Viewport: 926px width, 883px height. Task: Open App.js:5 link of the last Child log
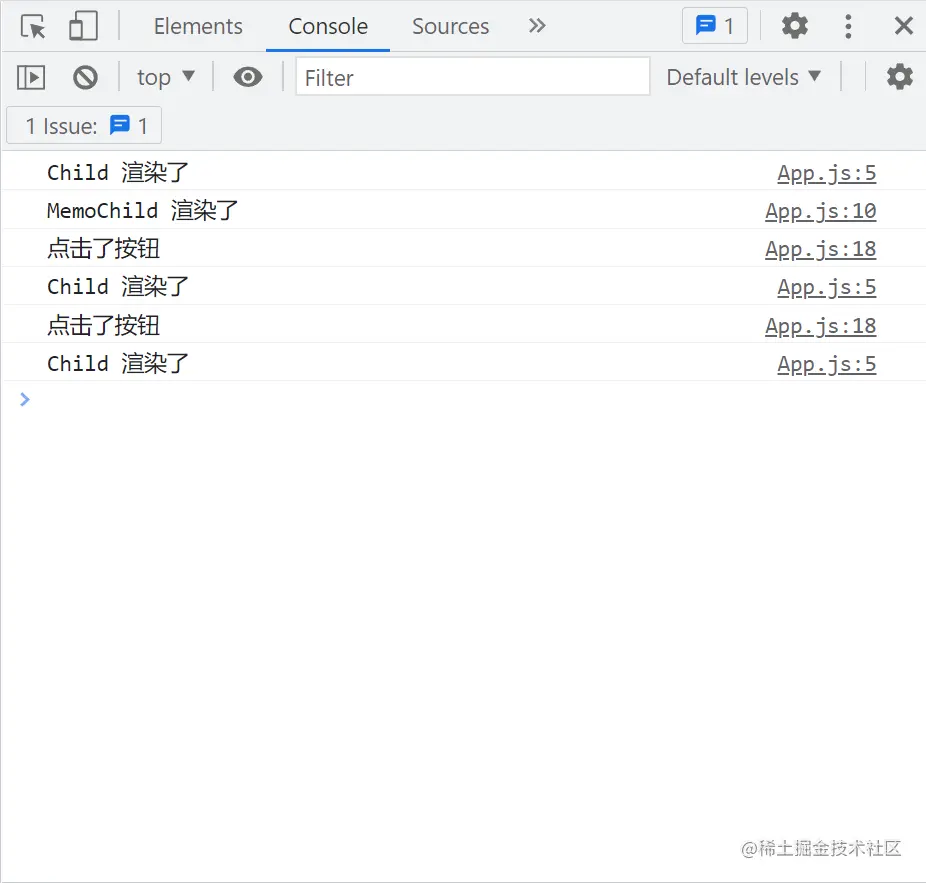click(x=826, y=364)
